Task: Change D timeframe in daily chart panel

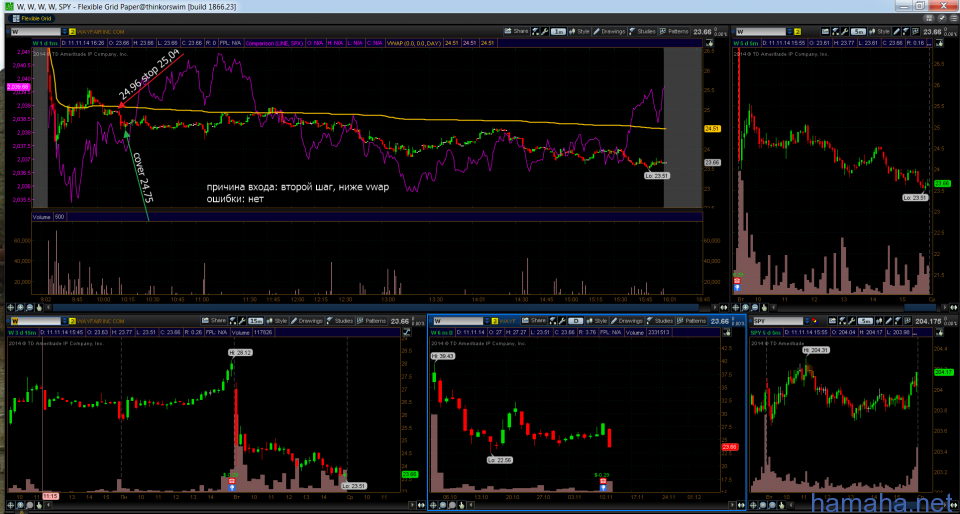Action: (x=576, y=321)
